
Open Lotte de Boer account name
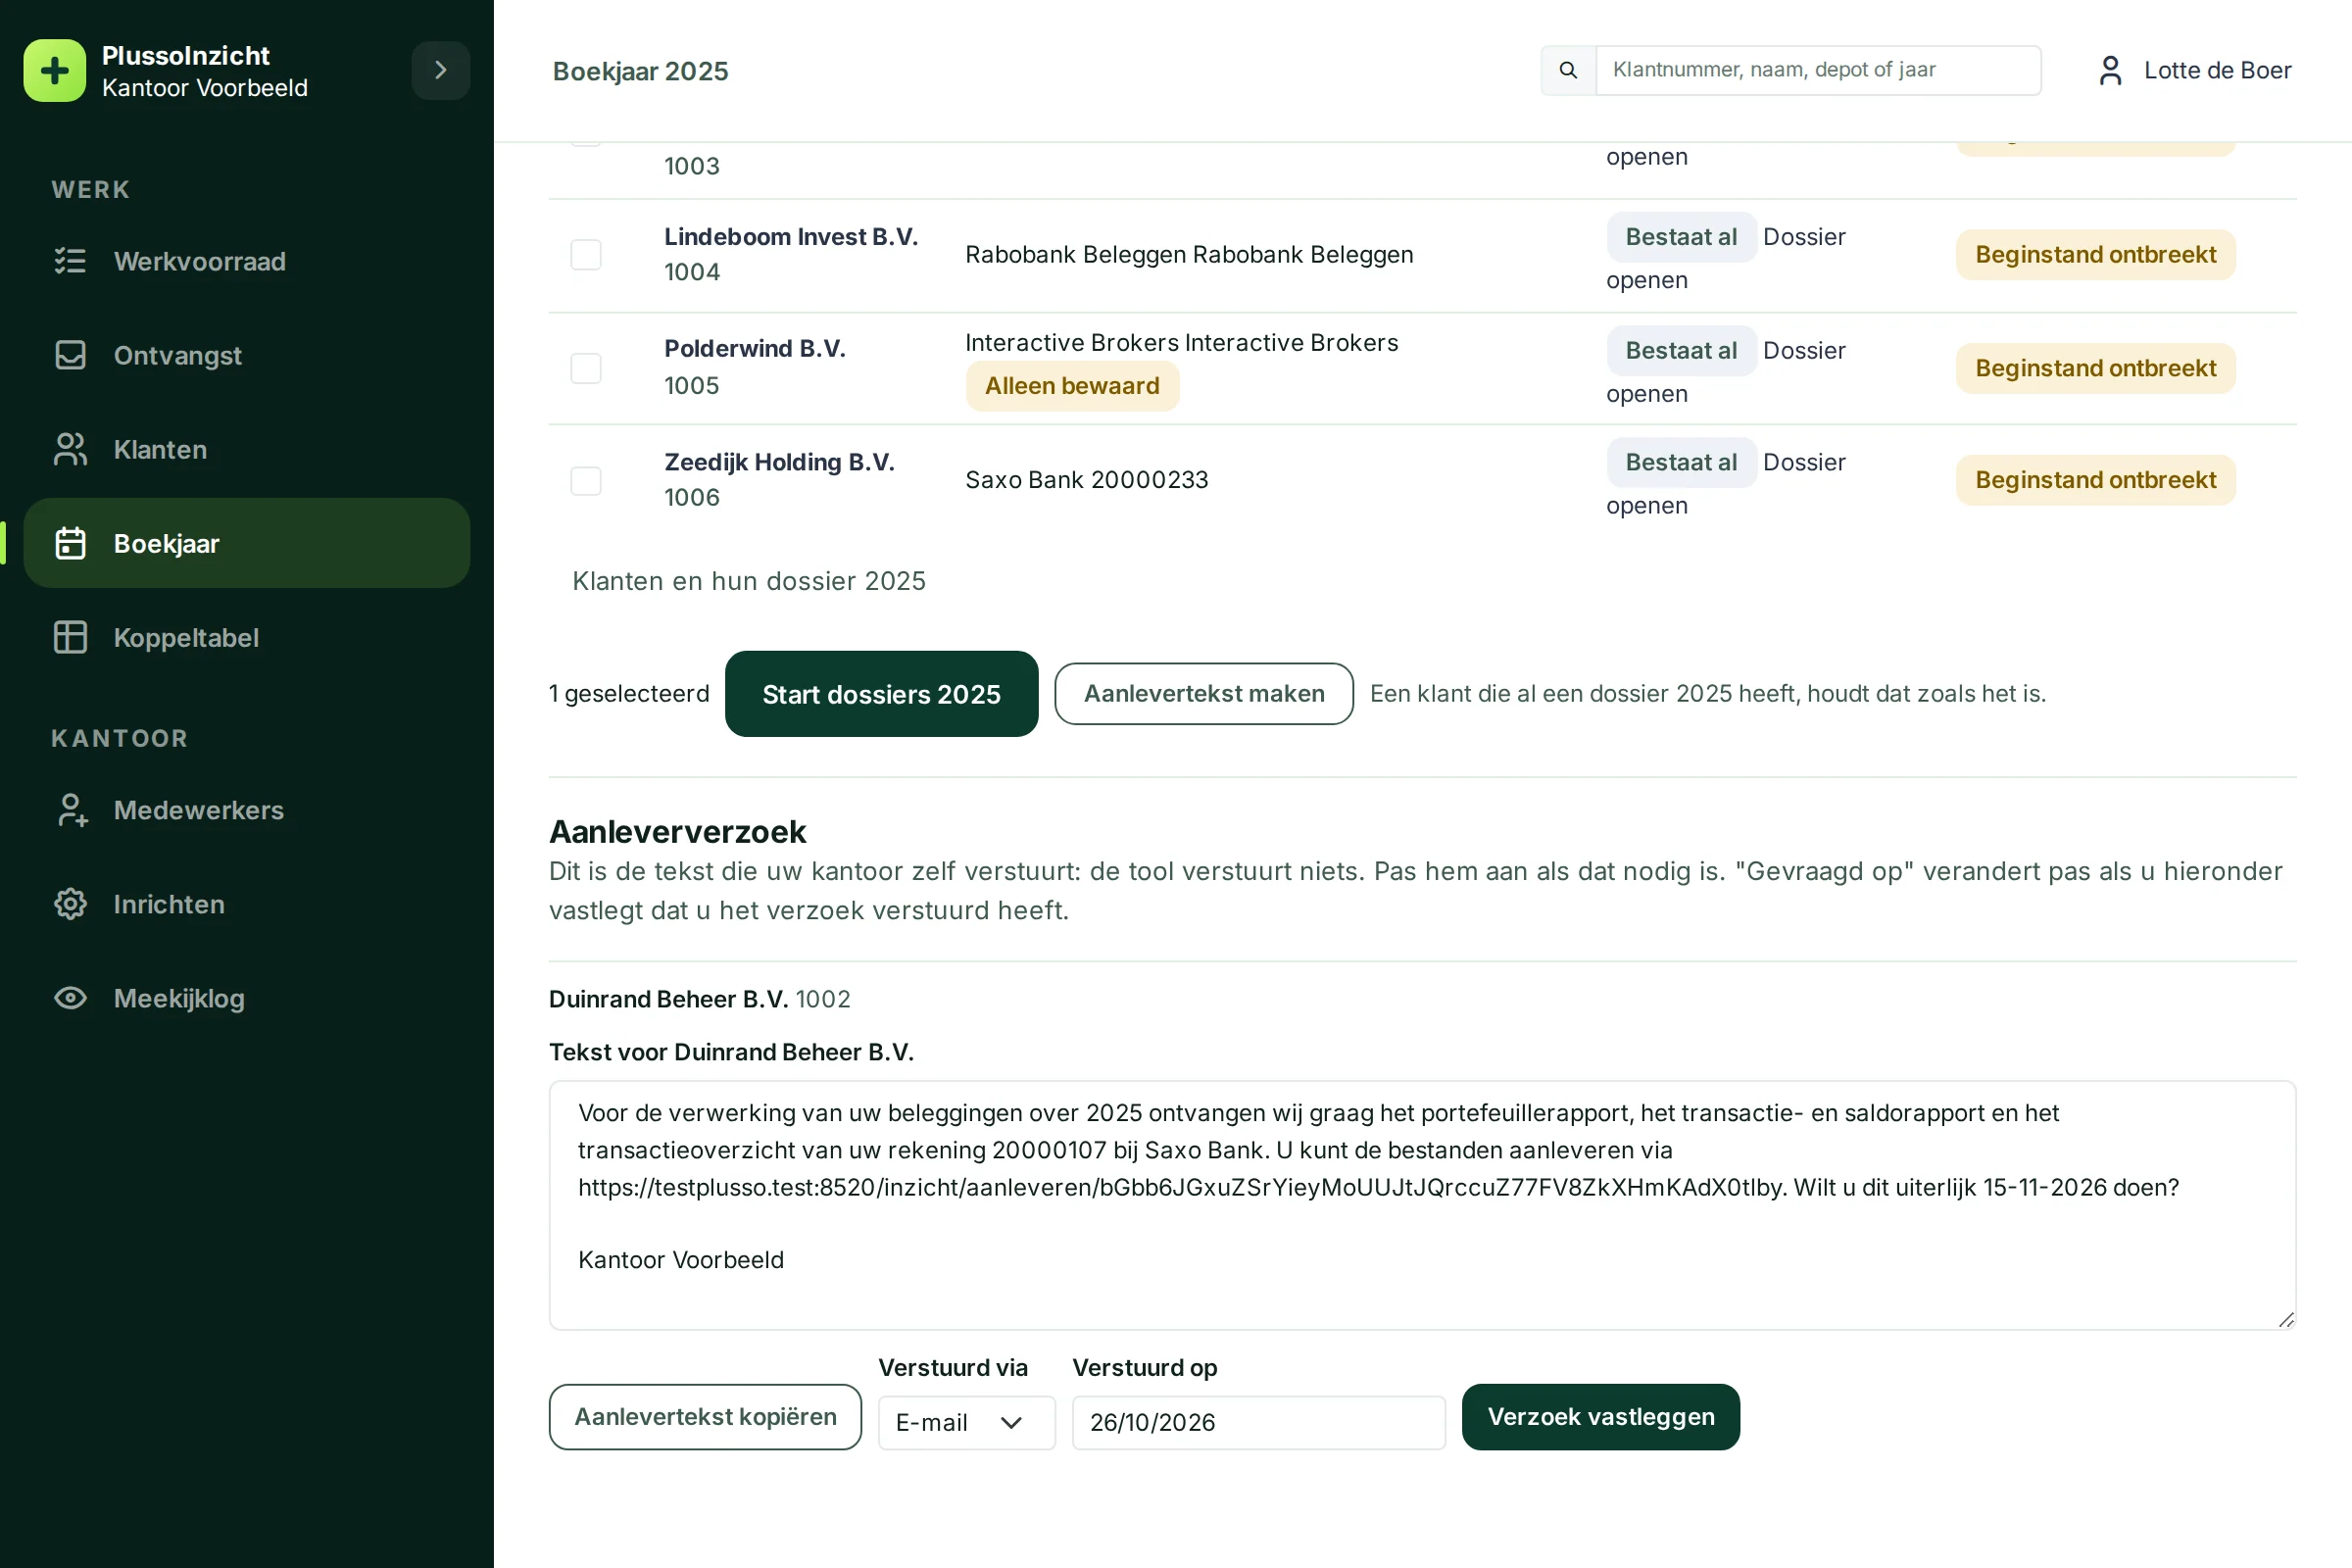click(2217, 70)
